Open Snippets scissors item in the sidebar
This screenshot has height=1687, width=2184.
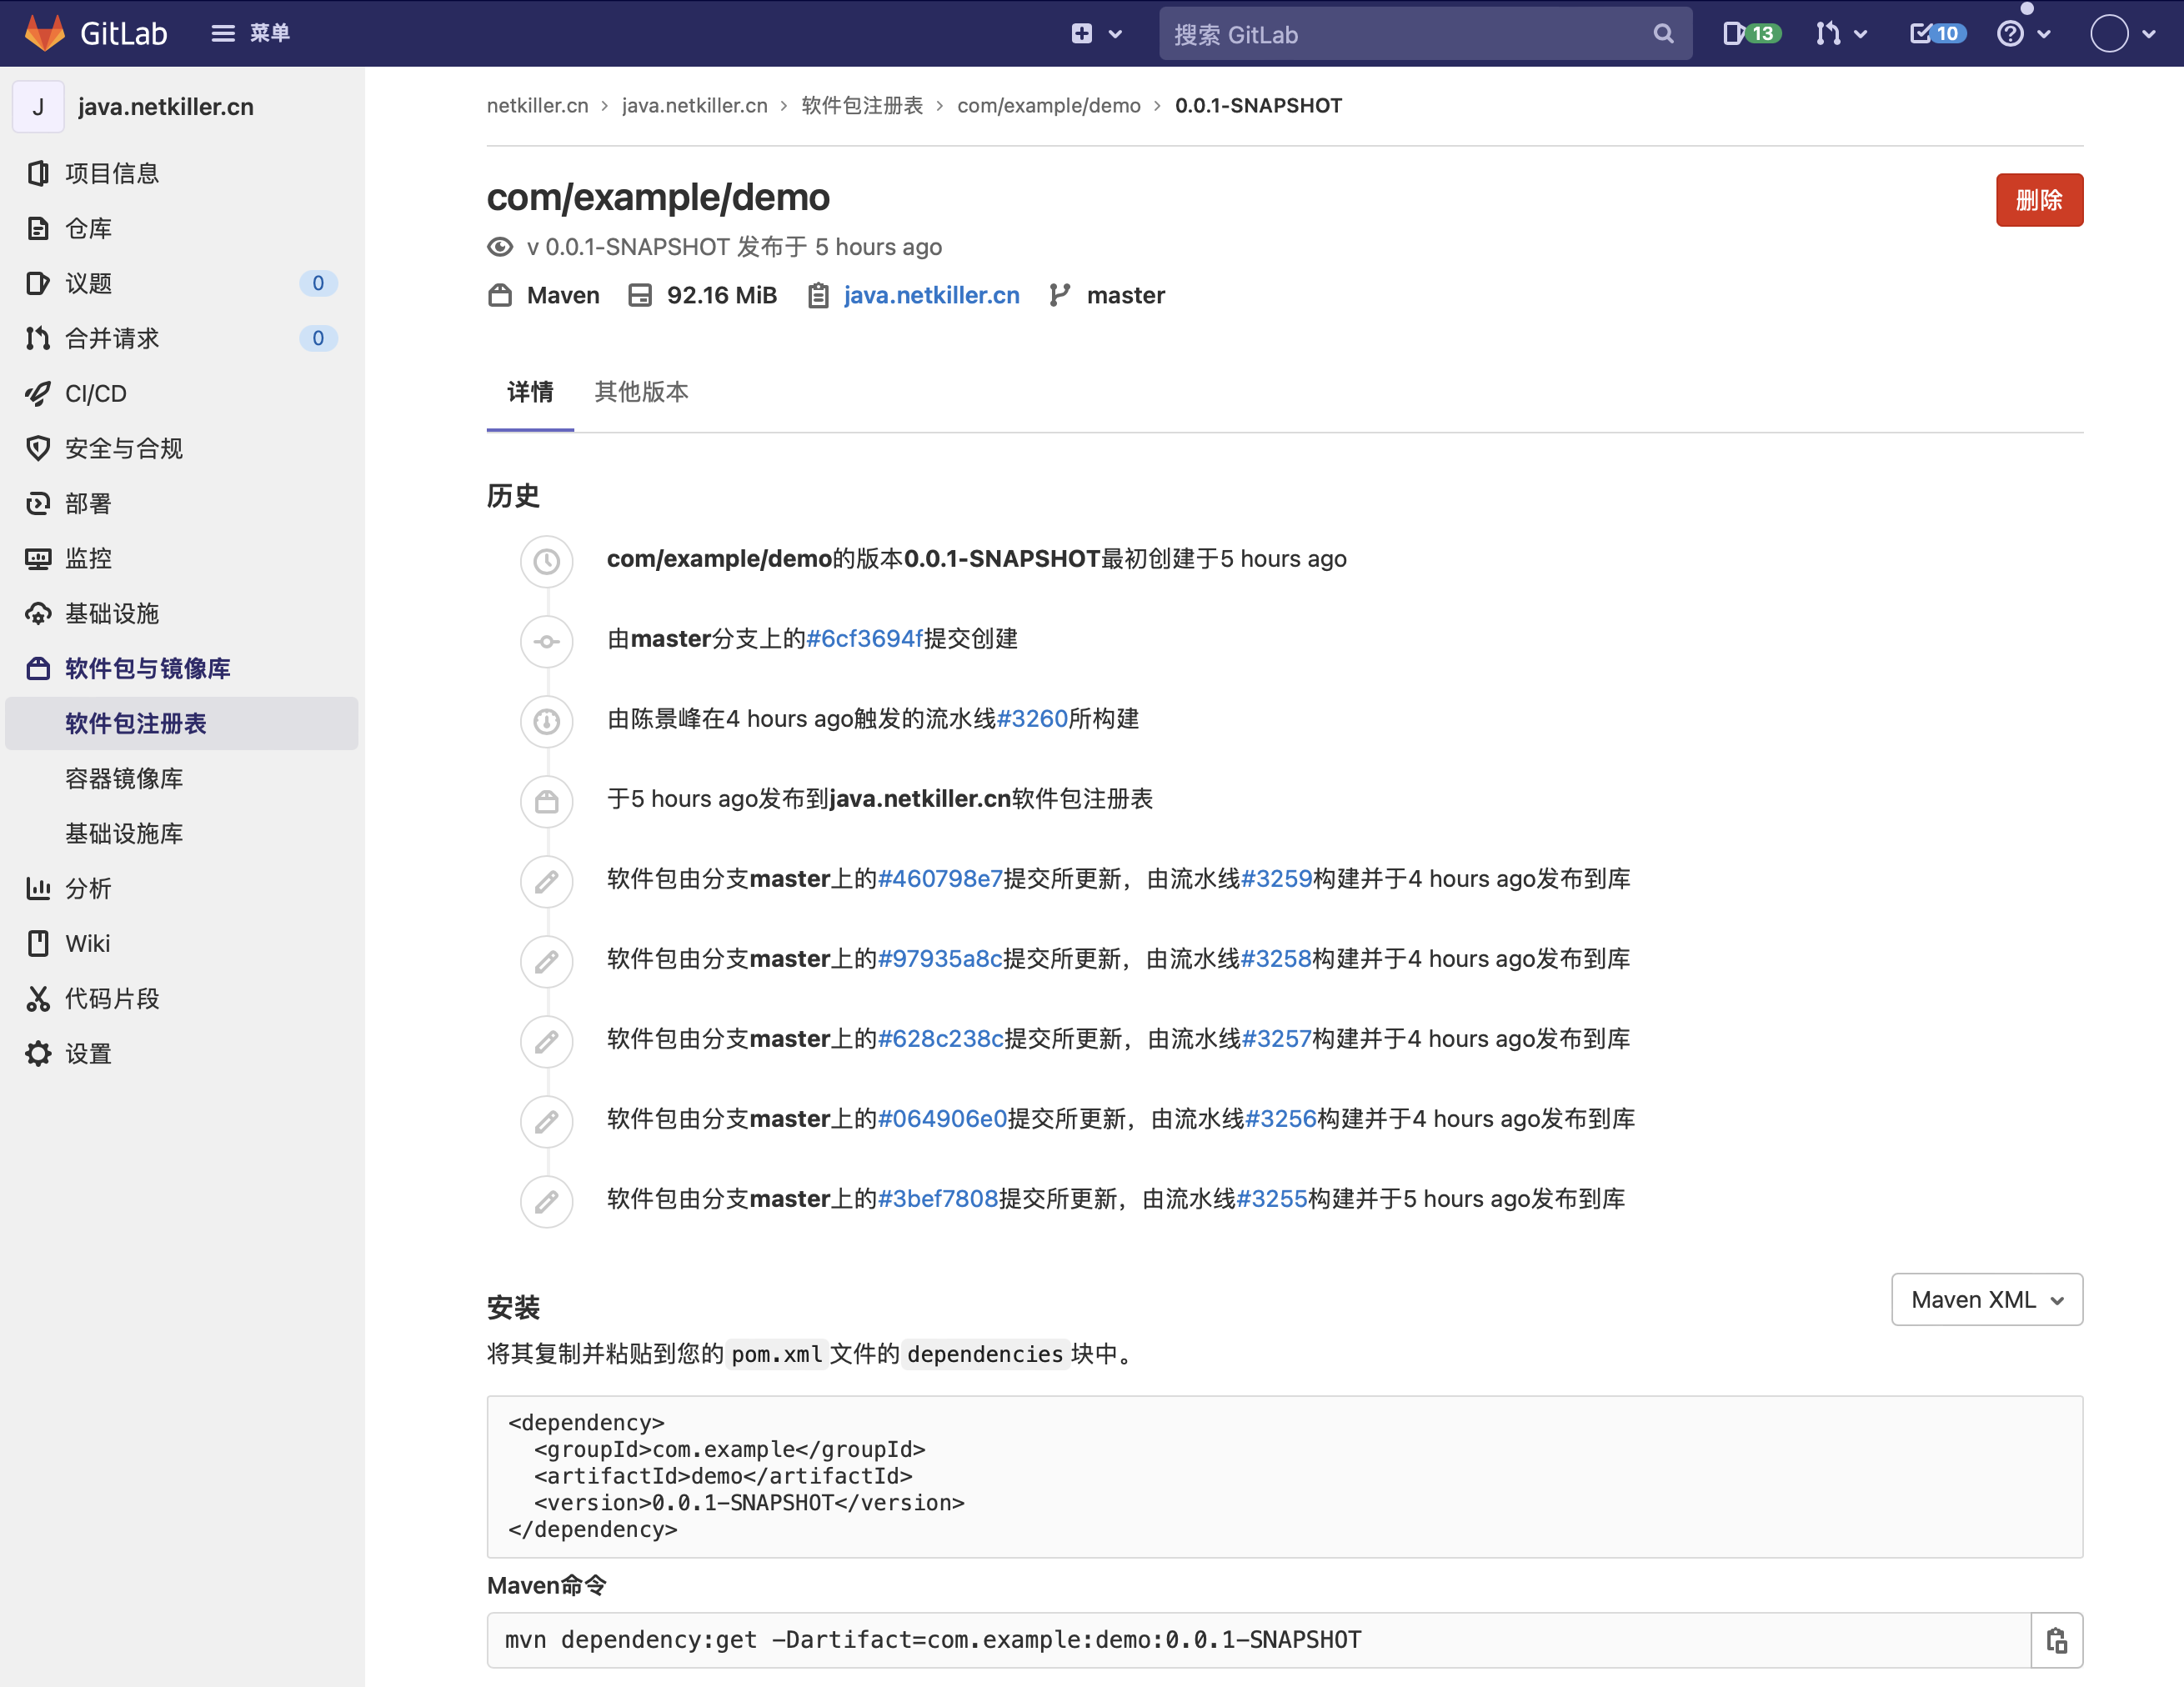pyautogui.click(x=111, y=998)
